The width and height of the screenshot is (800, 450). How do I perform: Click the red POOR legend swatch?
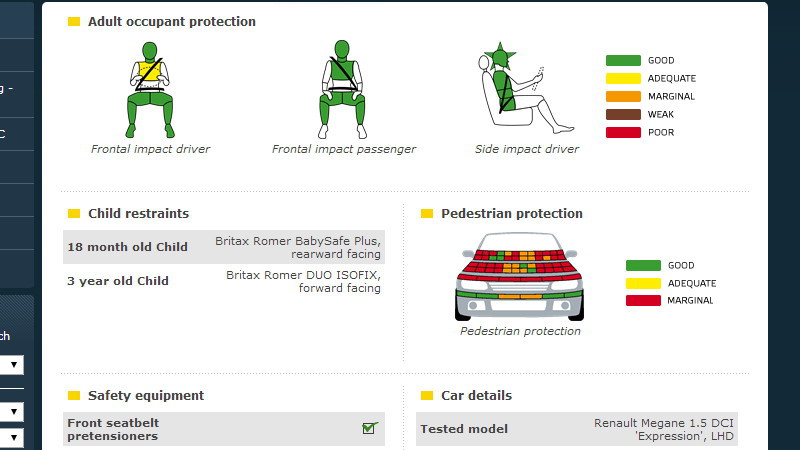coord(622,132)
